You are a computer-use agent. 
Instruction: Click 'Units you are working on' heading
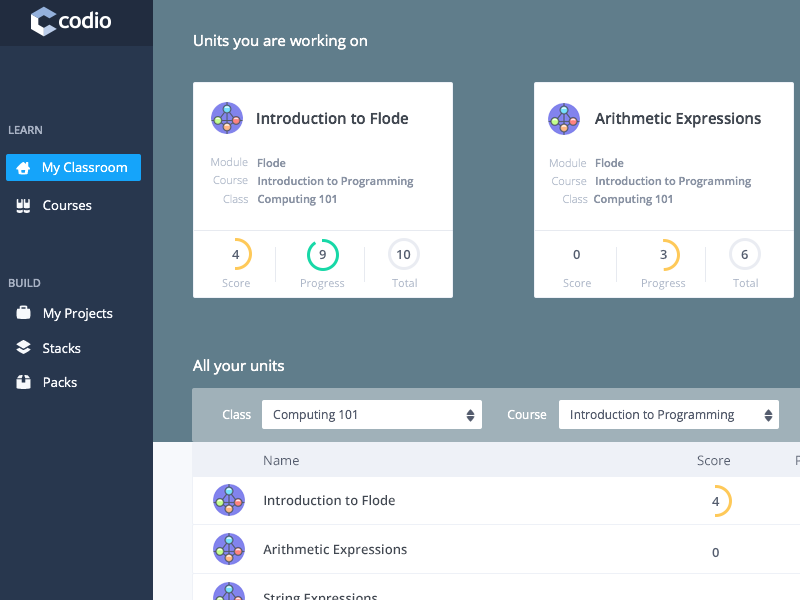280,41
